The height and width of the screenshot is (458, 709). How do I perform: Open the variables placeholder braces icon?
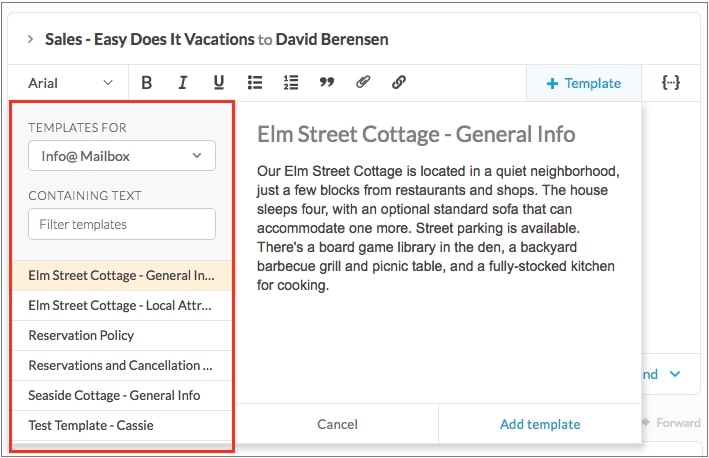coord(671,83)
